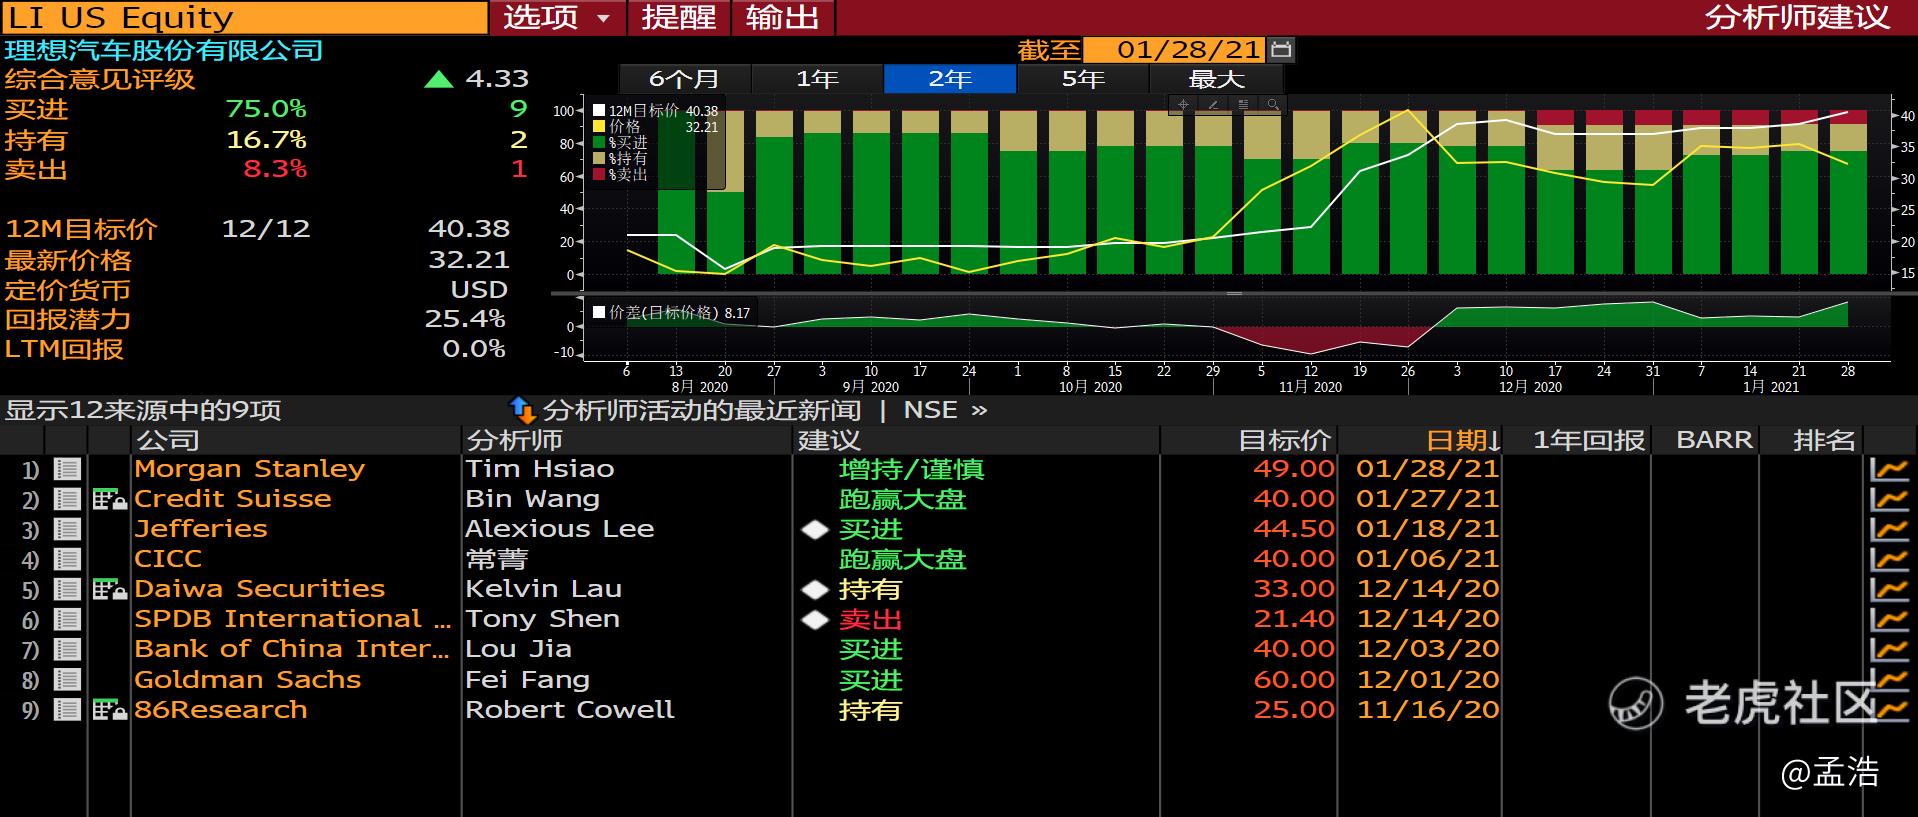The width and height of the screenshot is (1918, 817).
Task: Sort by BARR column header
Action: 1714,440
